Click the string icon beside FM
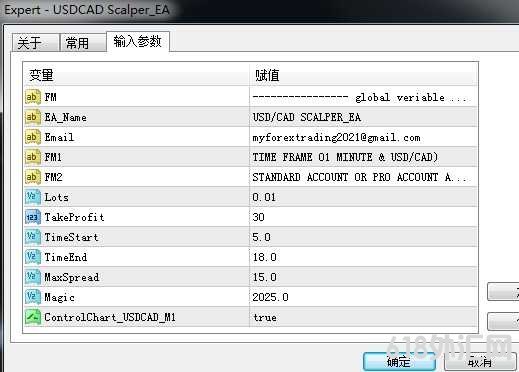This screenshot has height=372, width=519. click(33, 97)
